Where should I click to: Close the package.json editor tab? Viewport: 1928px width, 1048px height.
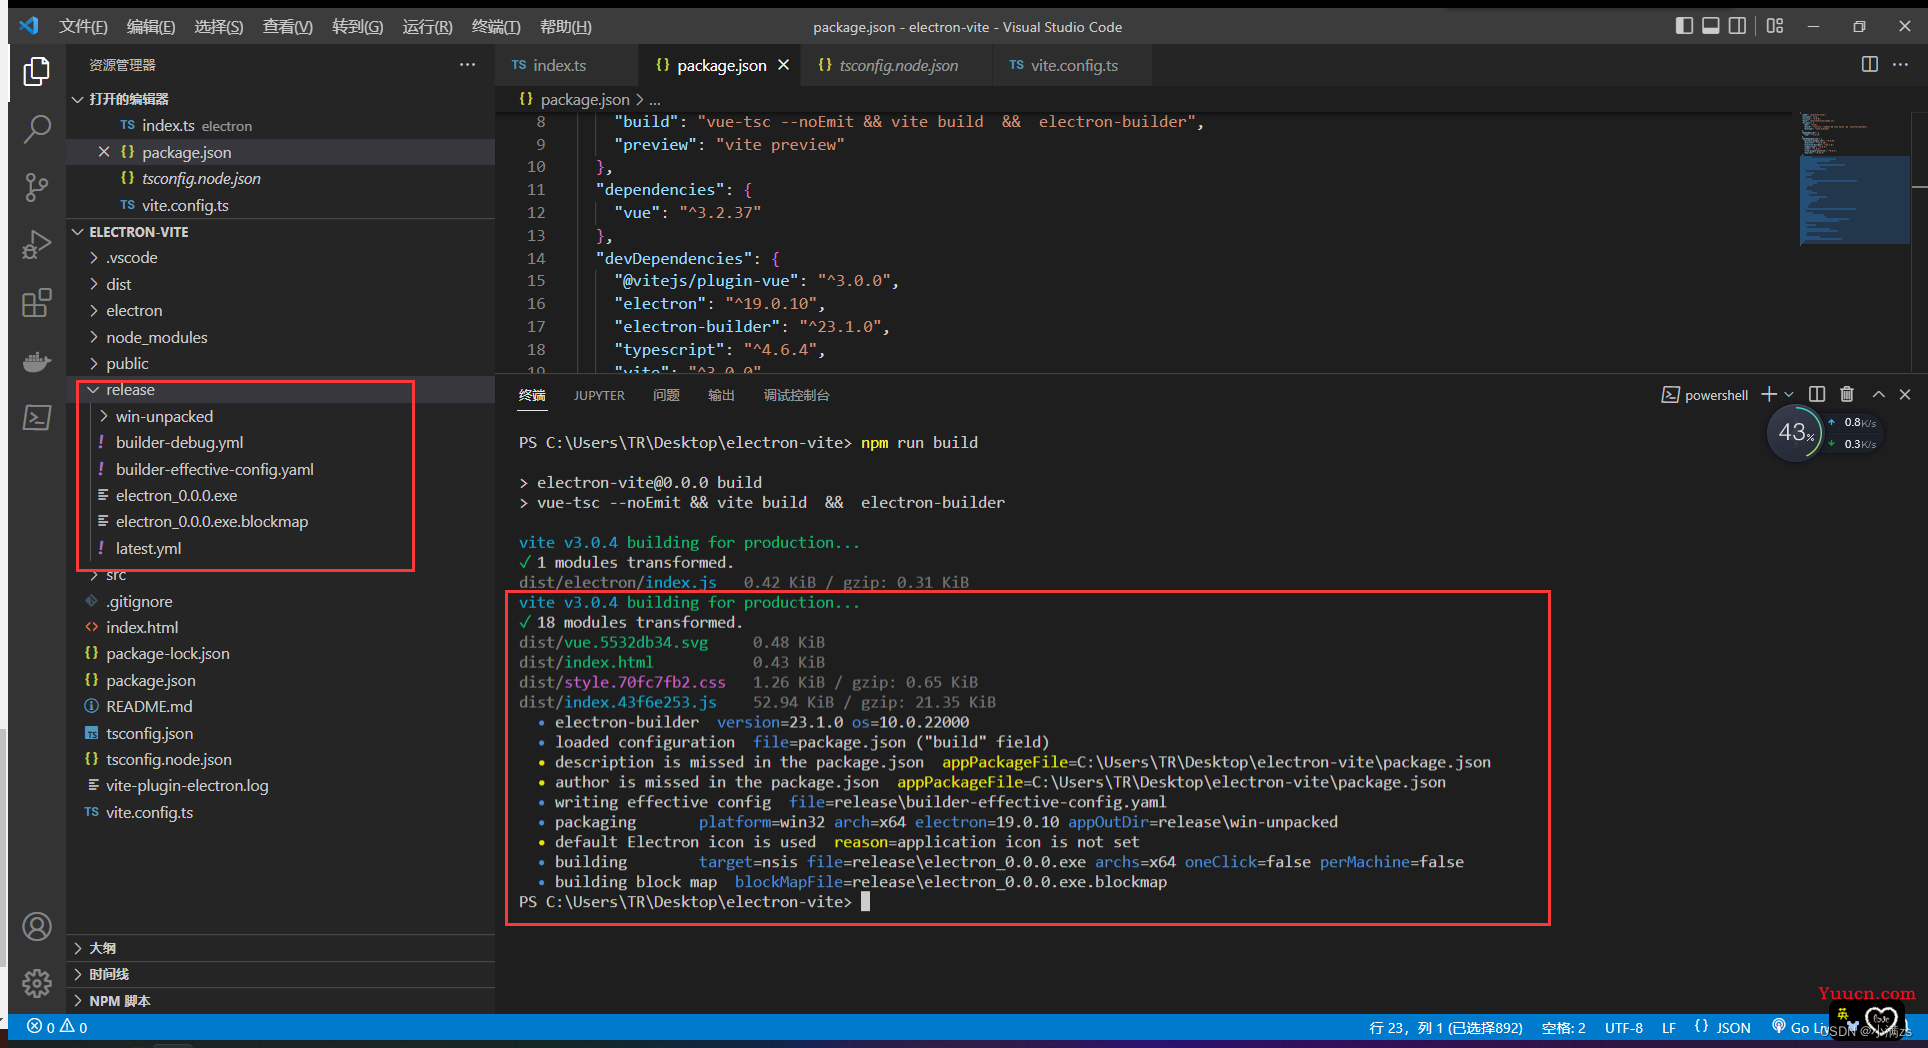coord(784,65)
